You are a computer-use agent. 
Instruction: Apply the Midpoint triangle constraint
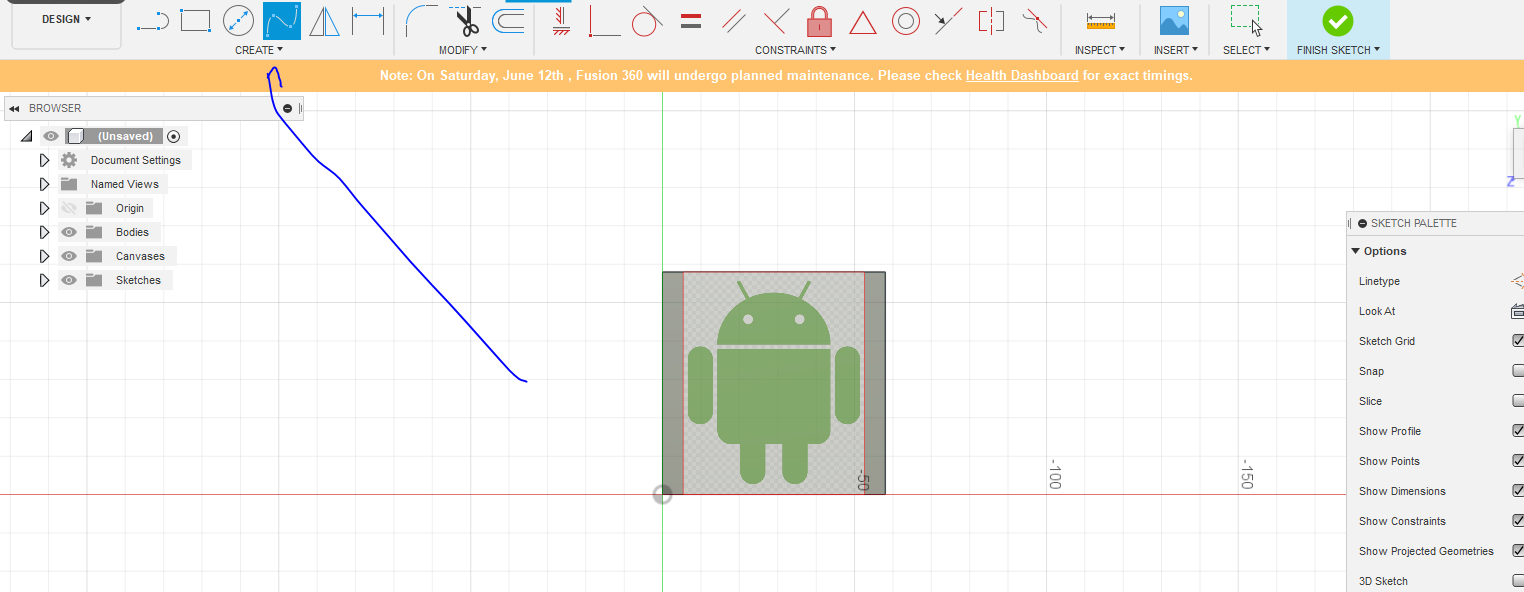click(863, 21)
